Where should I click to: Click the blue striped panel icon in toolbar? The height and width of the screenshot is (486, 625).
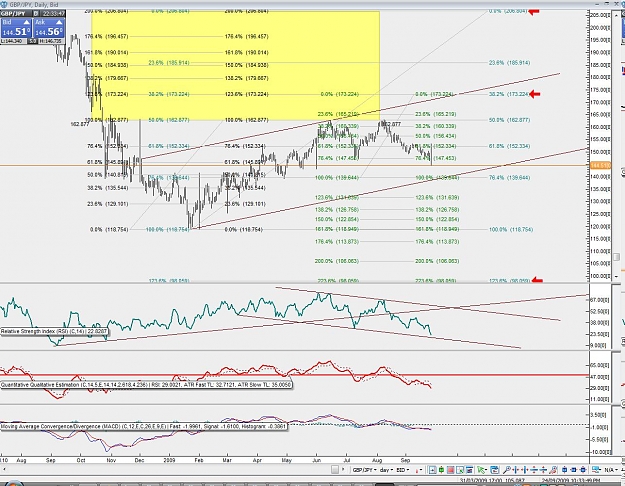[x=469, y=470]
